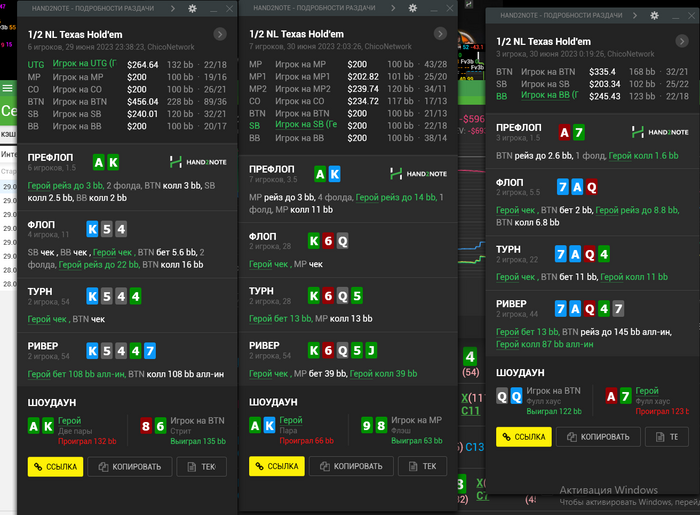Viewport: 700px width, 515px height.
Task: Click hamburger menu icon in background window
Action: pyautogui.click(x=8, y=88)
